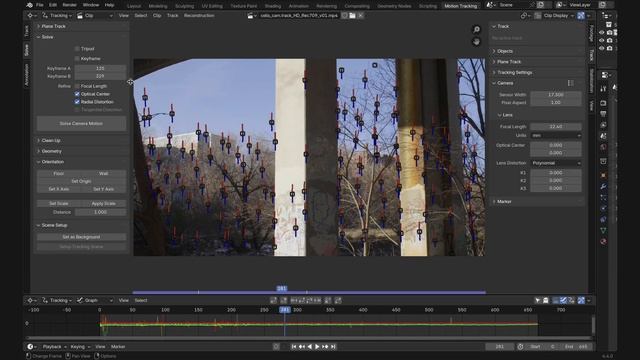640x360 pixels.
Task: Open the Render menu
Action: click(x=69, y=5)
